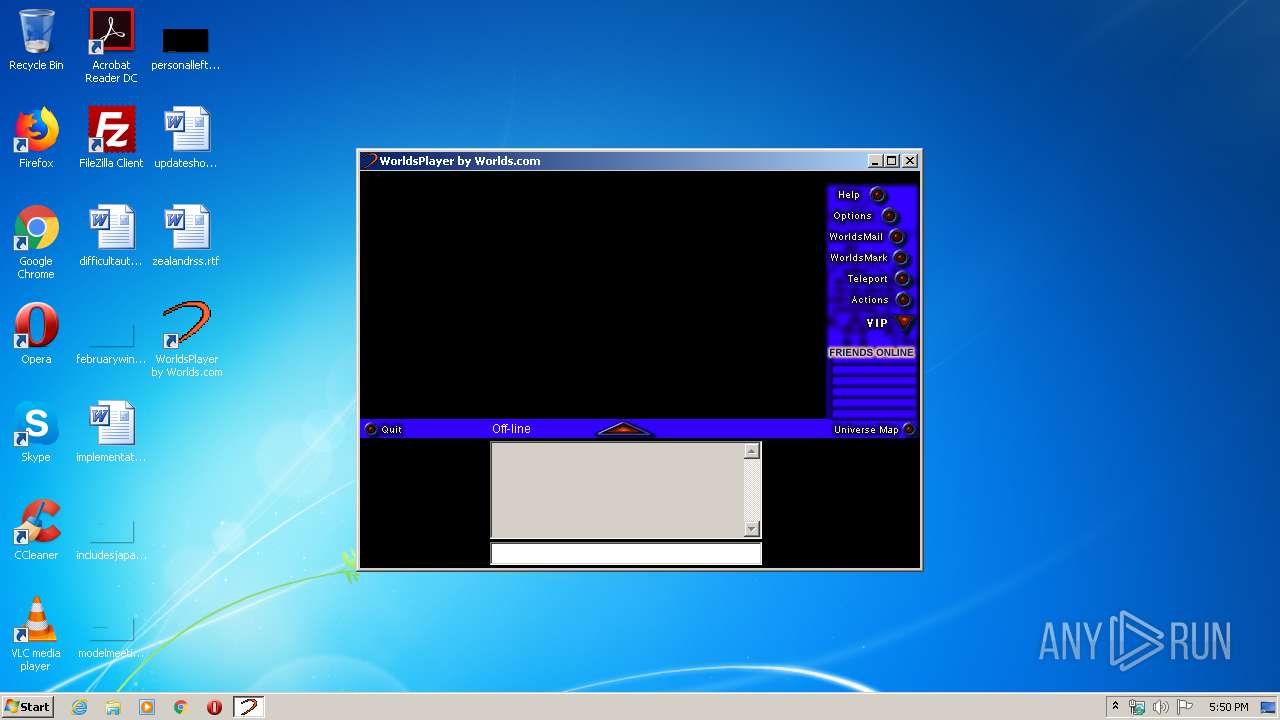Select the Firefox desktop icon
The width and height of the screenshot is (1280, 720).
36,138
